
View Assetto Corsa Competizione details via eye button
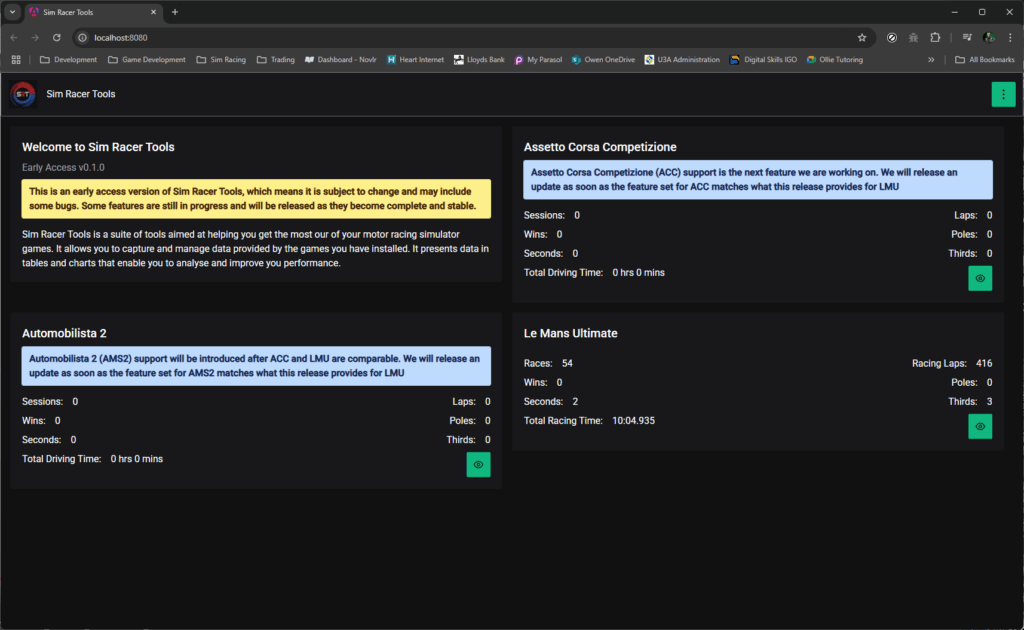pos(980,278)
